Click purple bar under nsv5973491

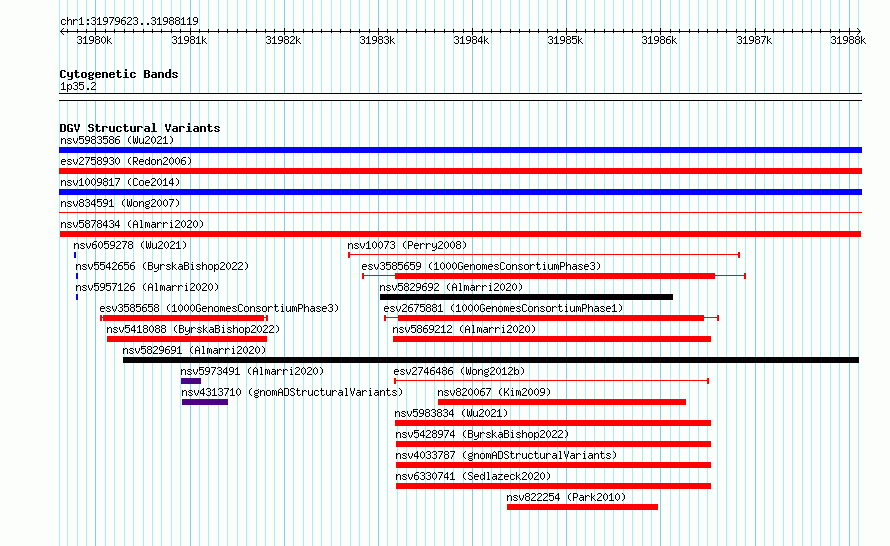point(191,381)
